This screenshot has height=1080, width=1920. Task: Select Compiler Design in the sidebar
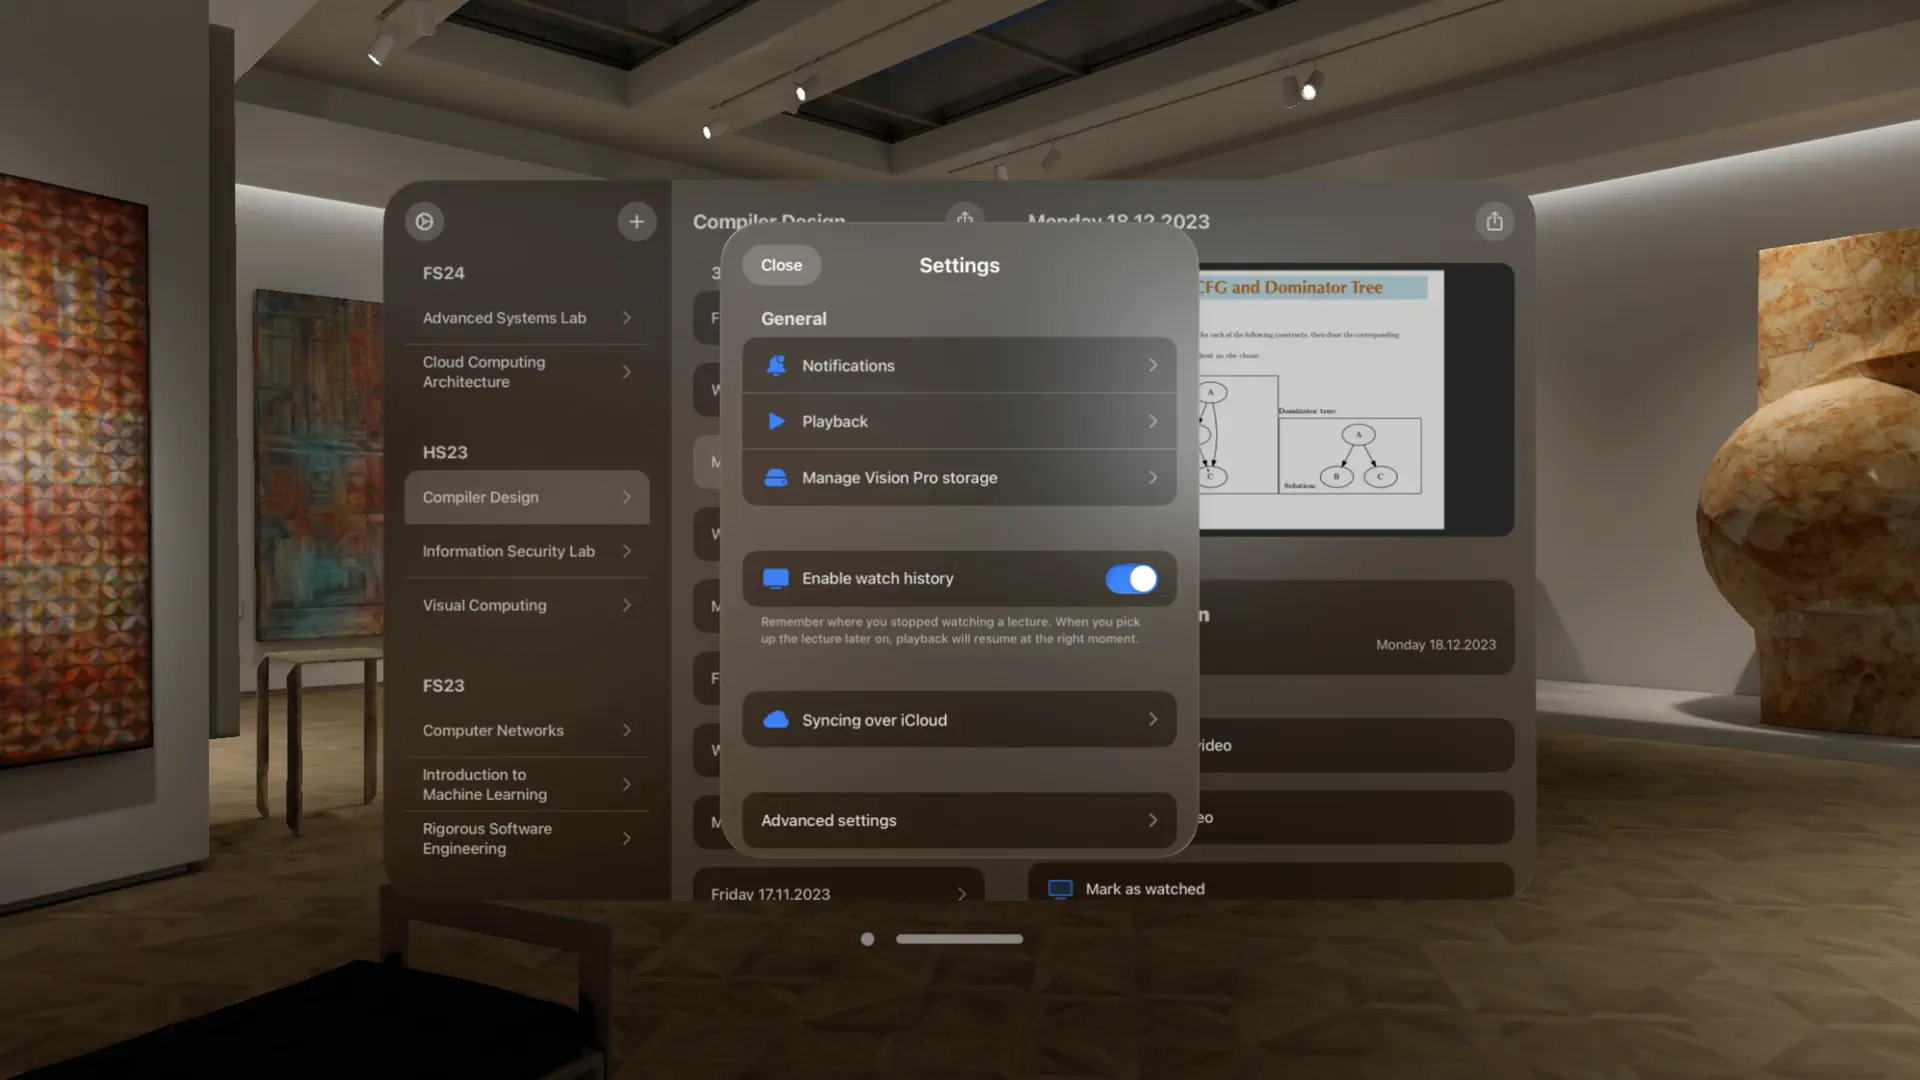point(480,497)
